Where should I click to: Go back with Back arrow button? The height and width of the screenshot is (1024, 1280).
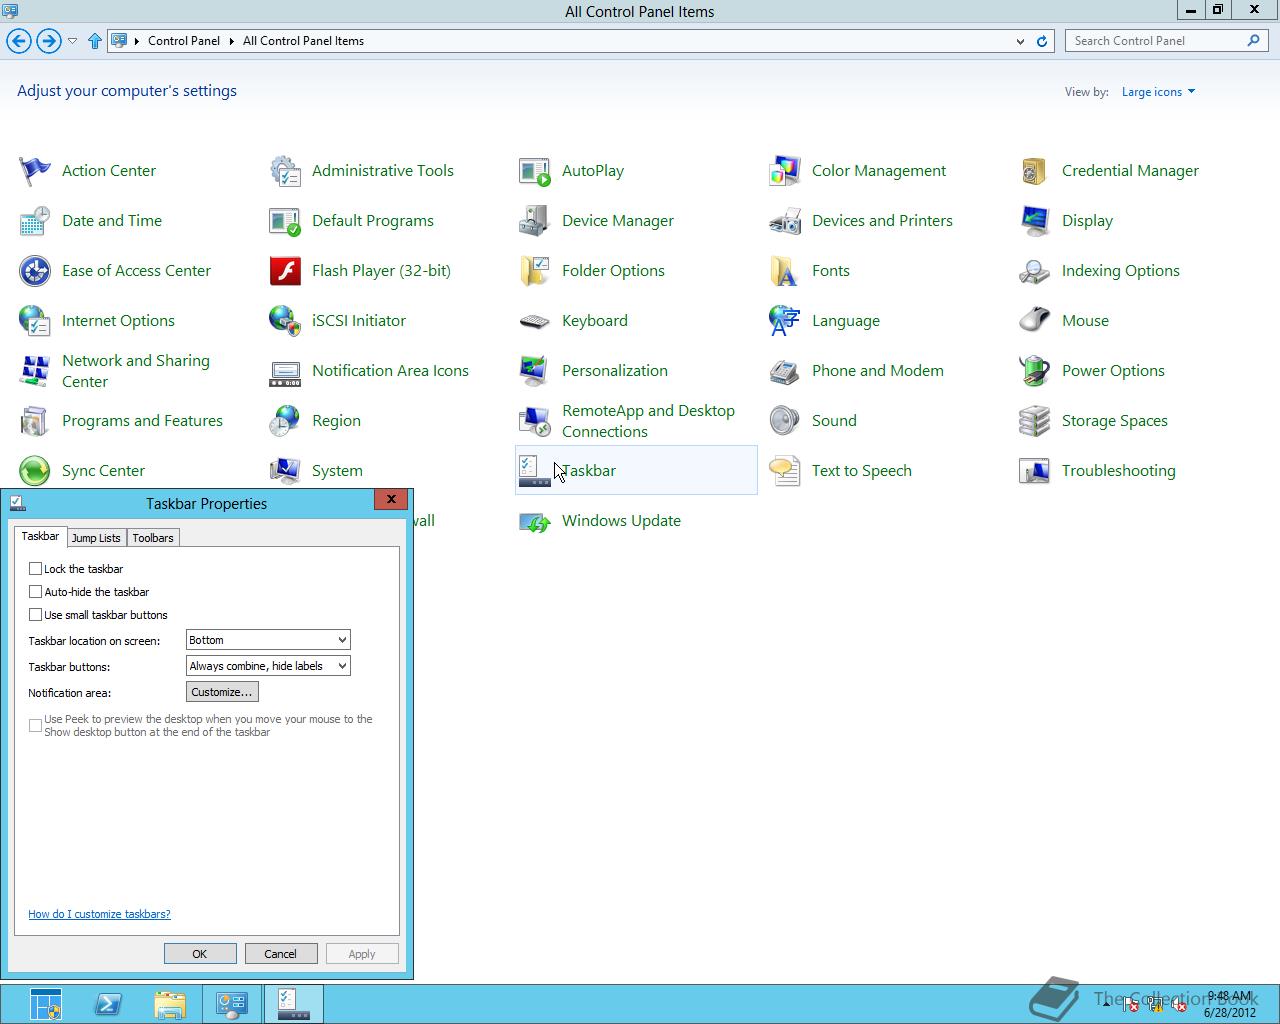pyautogui.click(x=19, y=41)
